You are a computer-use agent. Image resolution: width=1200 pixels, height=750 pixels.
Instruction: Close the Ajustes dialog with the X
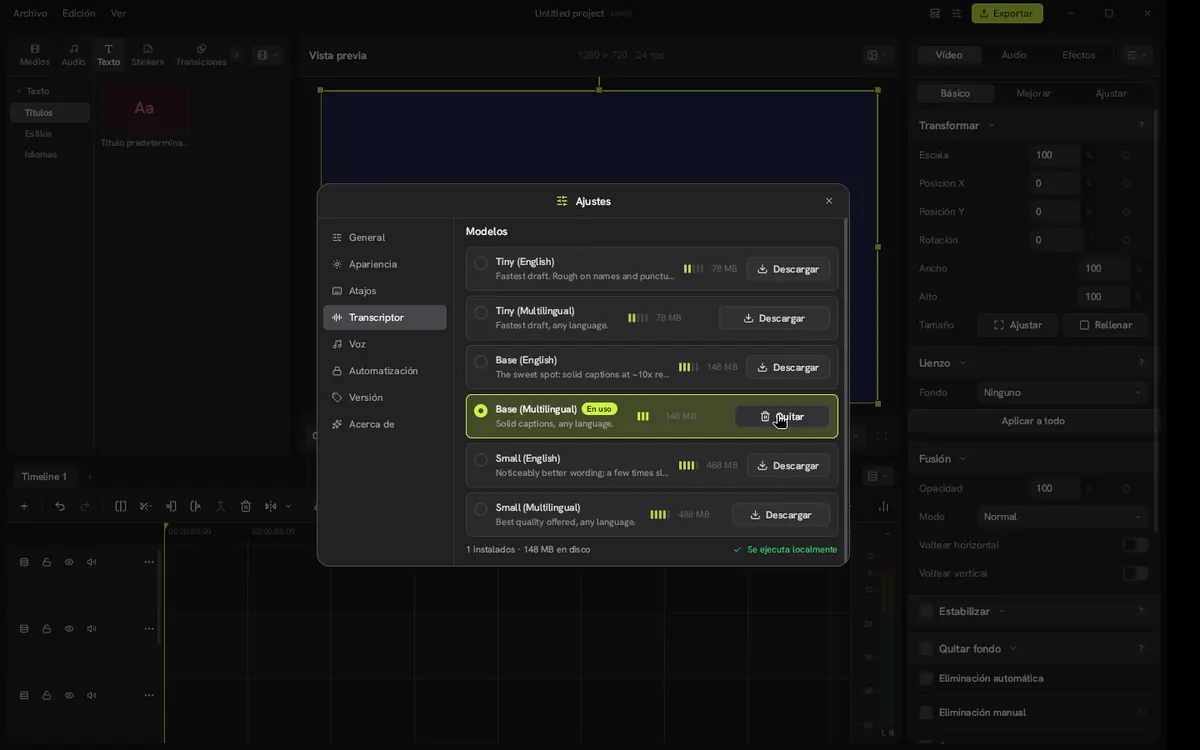[829, 201]
